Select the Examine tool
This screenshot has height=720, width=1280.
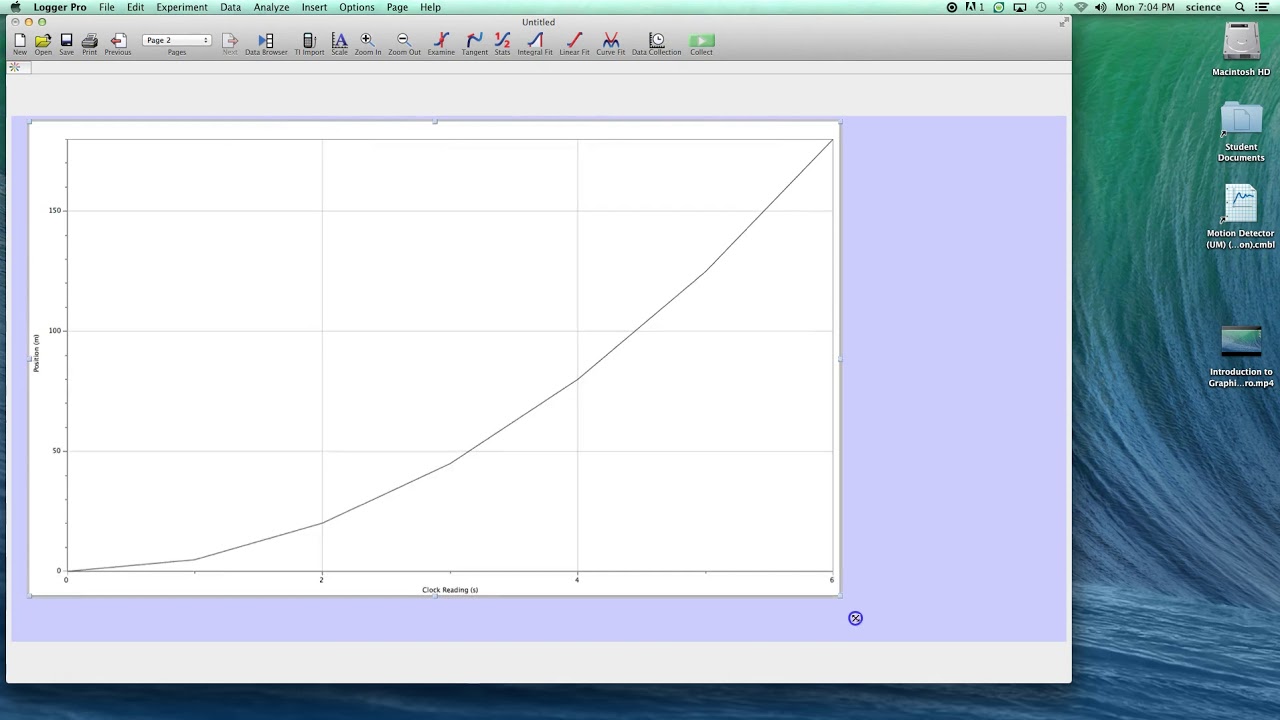pyautogui.click(x=441, y=42)
